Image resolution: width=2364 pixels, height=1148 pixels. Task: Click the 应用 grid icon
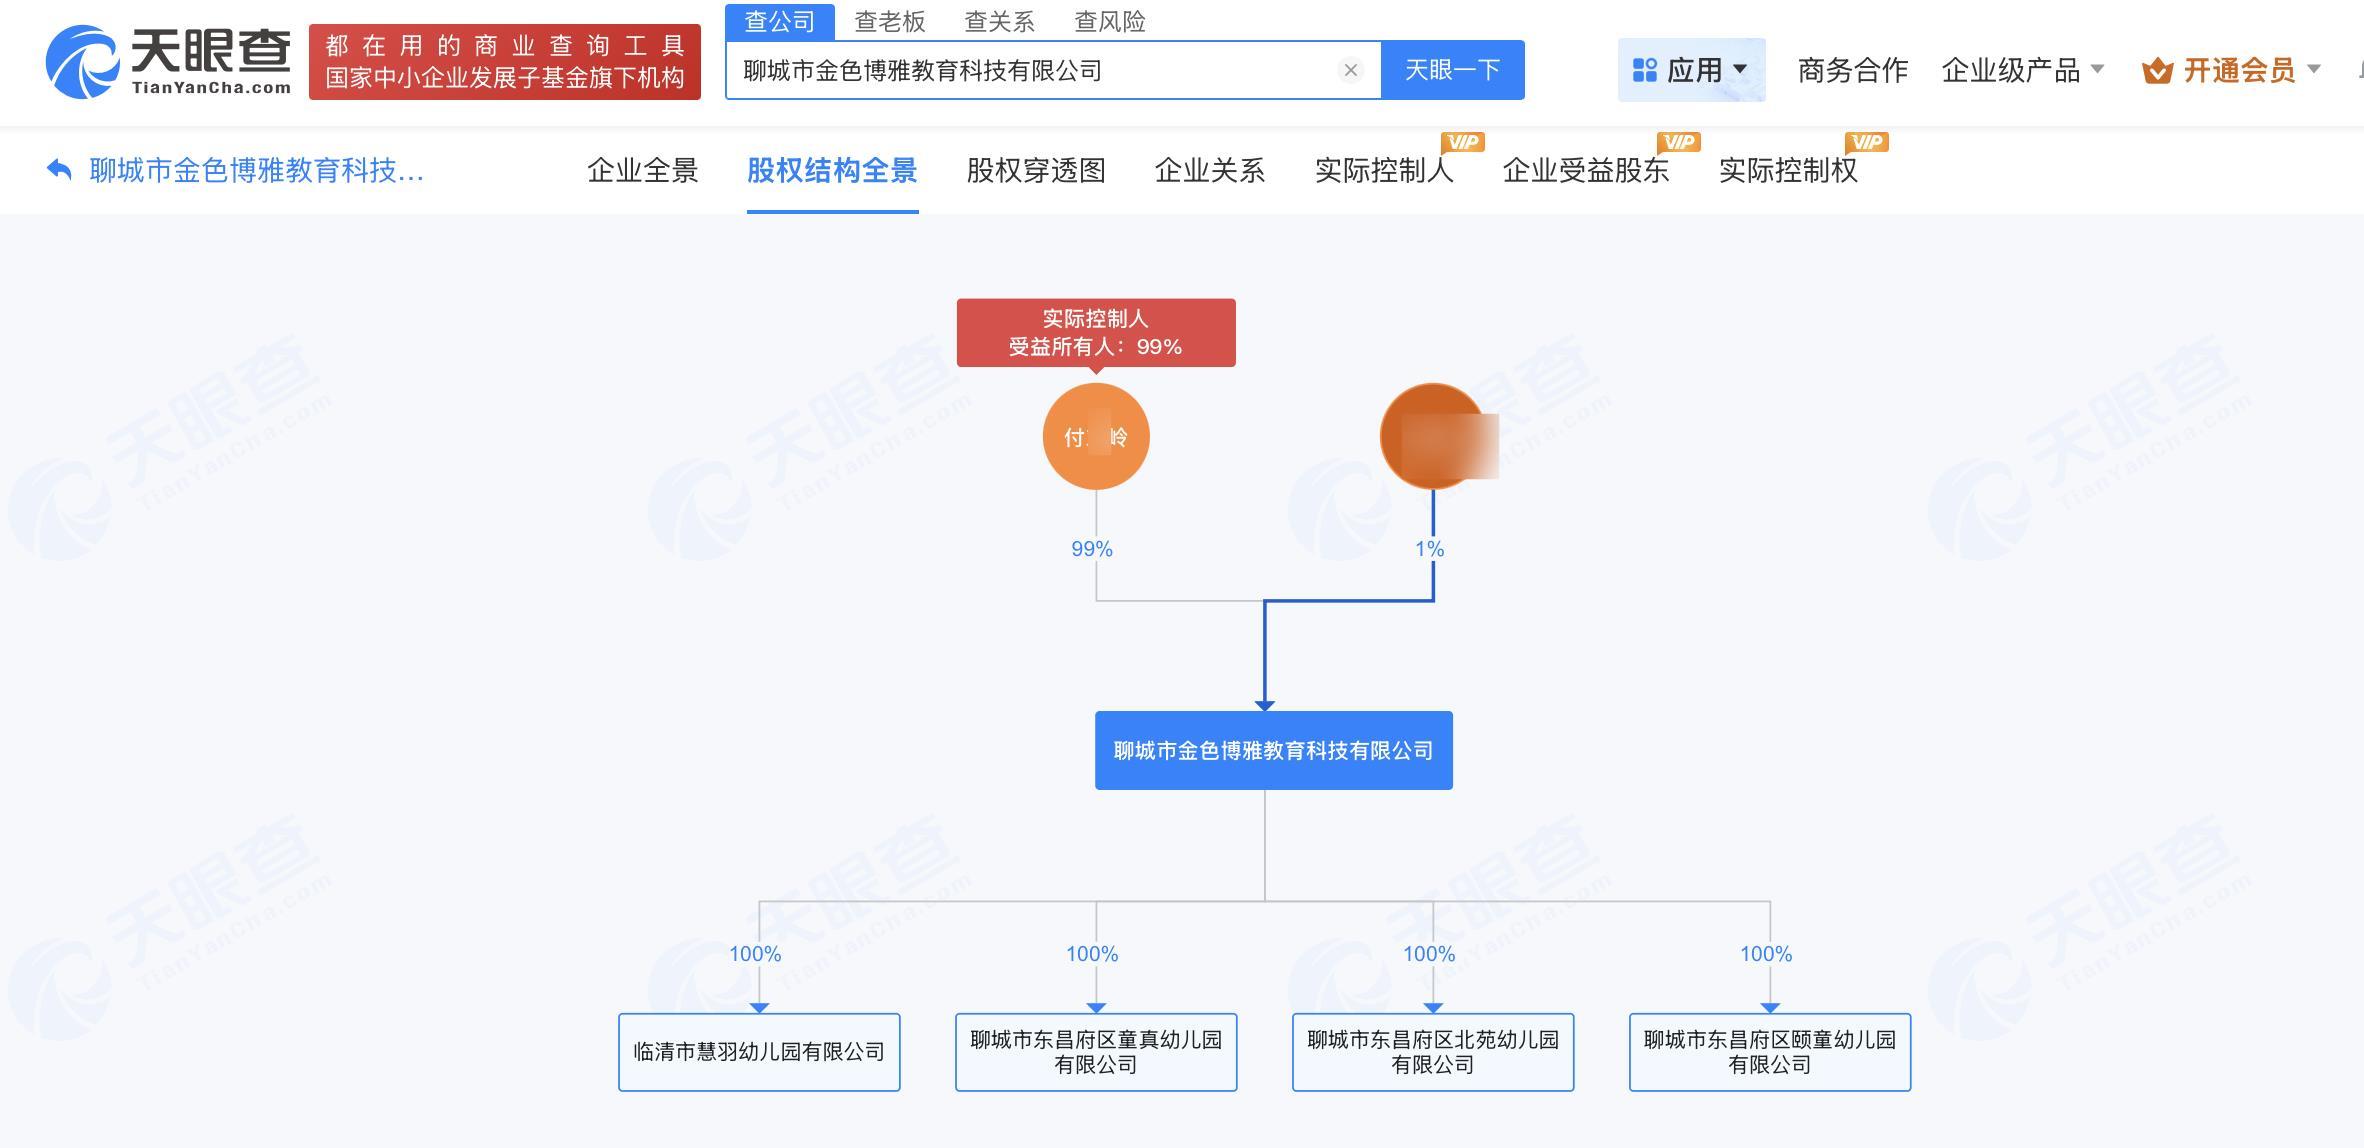pyautogui.click(x=1644, y=70)
